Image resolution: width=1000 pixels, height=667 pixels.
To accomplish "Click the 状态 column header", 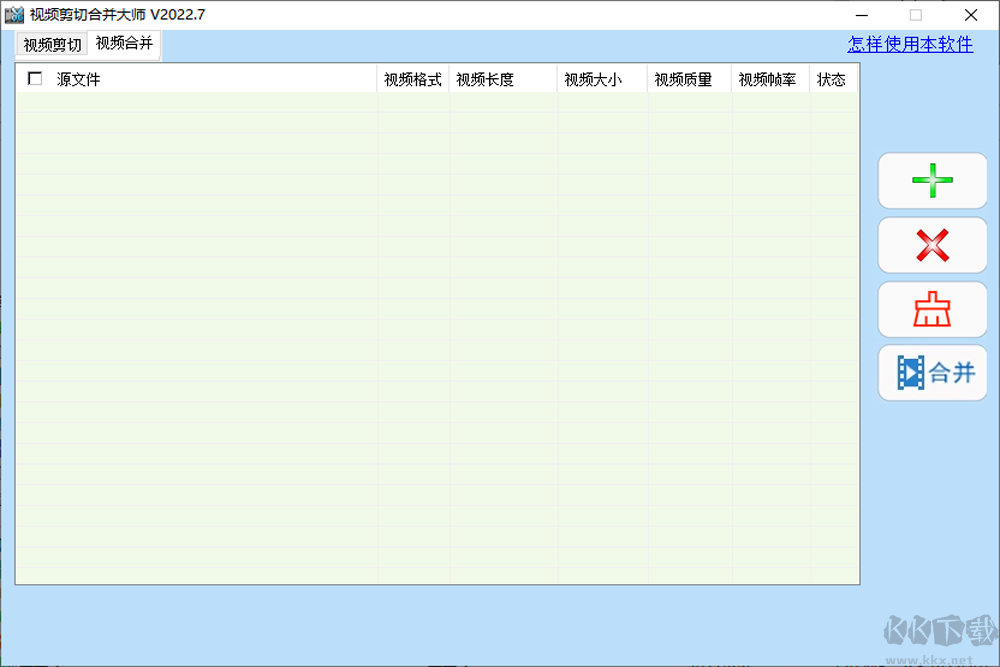I will (x=831, y=79).
